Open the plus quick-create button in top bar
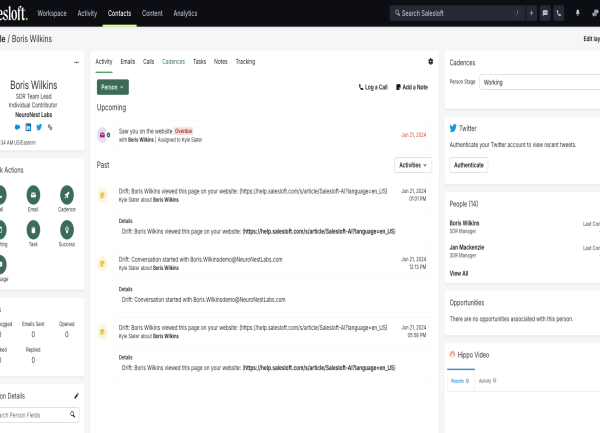The image size is (600, 433). (531, 13)
